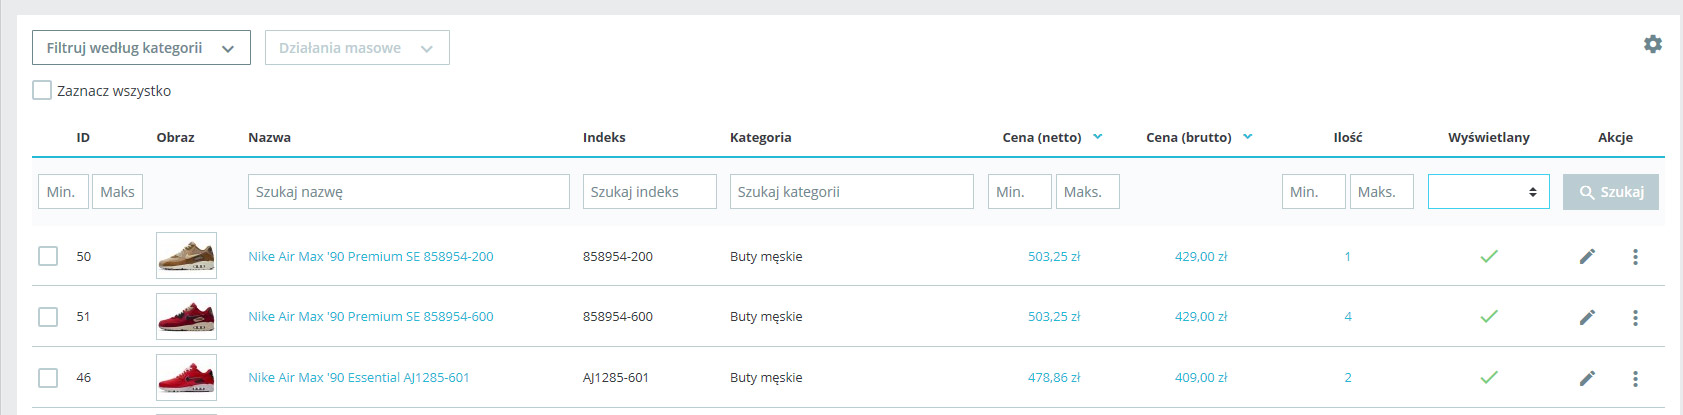
Task: Open the settings gear icon
Action: (x=1653, y=44)
